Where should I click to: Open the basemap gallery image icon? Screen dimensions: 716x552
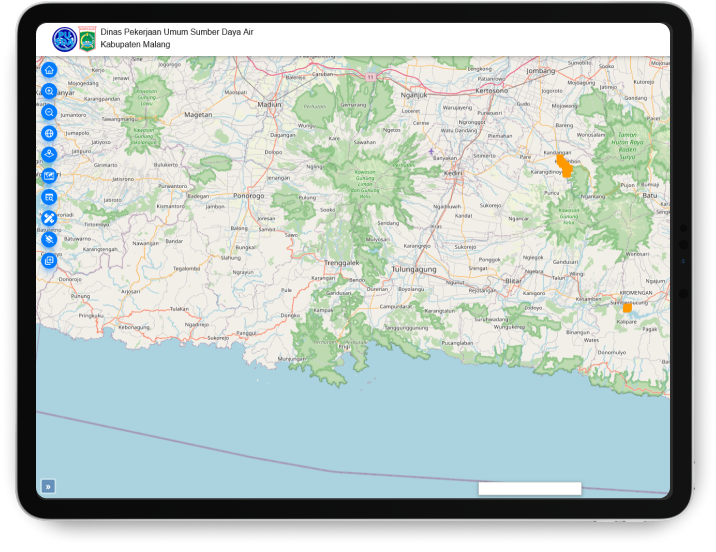(x=49, y=175)
